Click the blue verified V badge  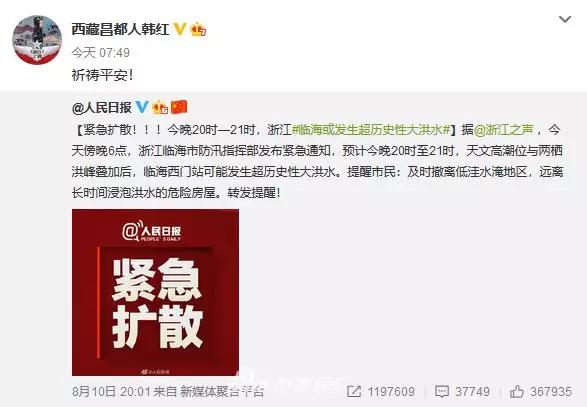[x=142, y=107]
